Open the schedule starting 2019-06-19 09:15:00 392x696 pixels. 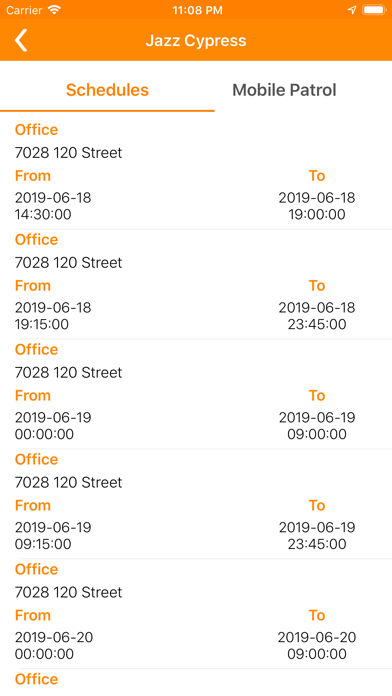[x=196, y=504]
